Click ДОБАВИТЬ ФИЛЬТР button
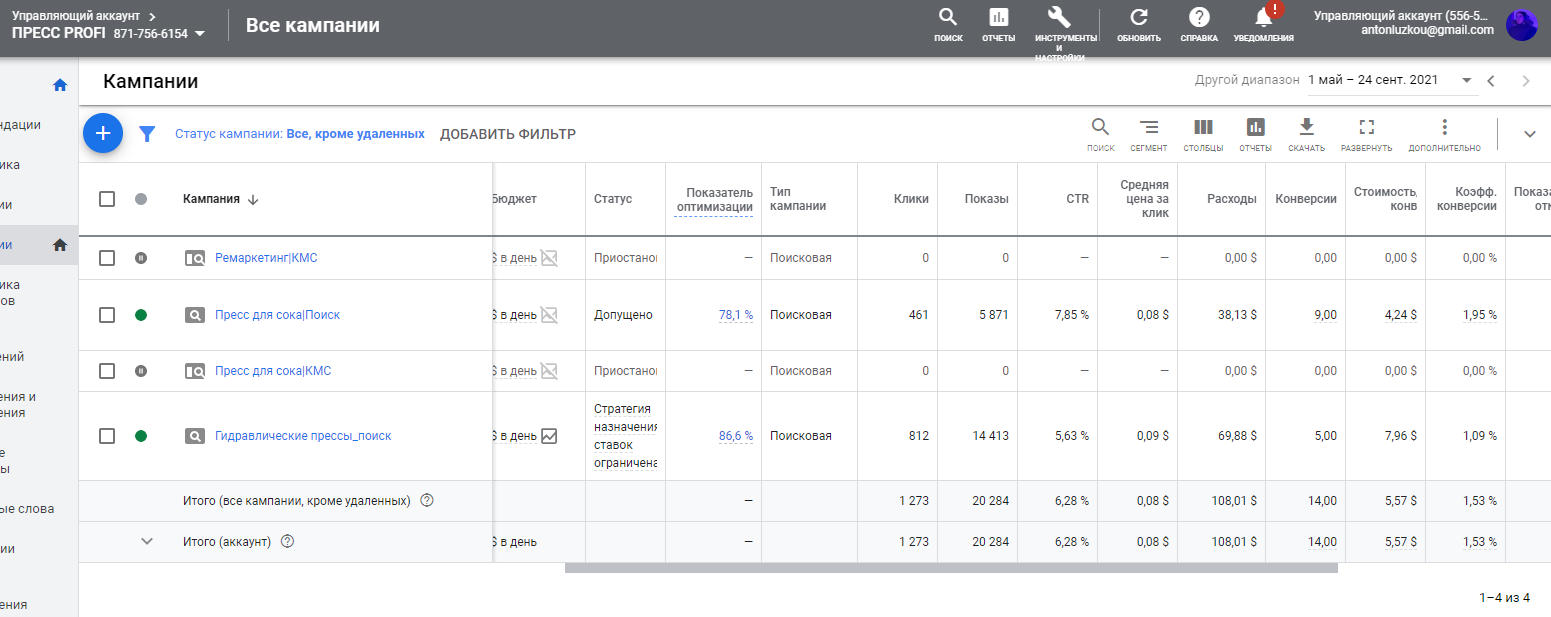This screenshot has width=1551, height=617. click(x=508, y=134)
